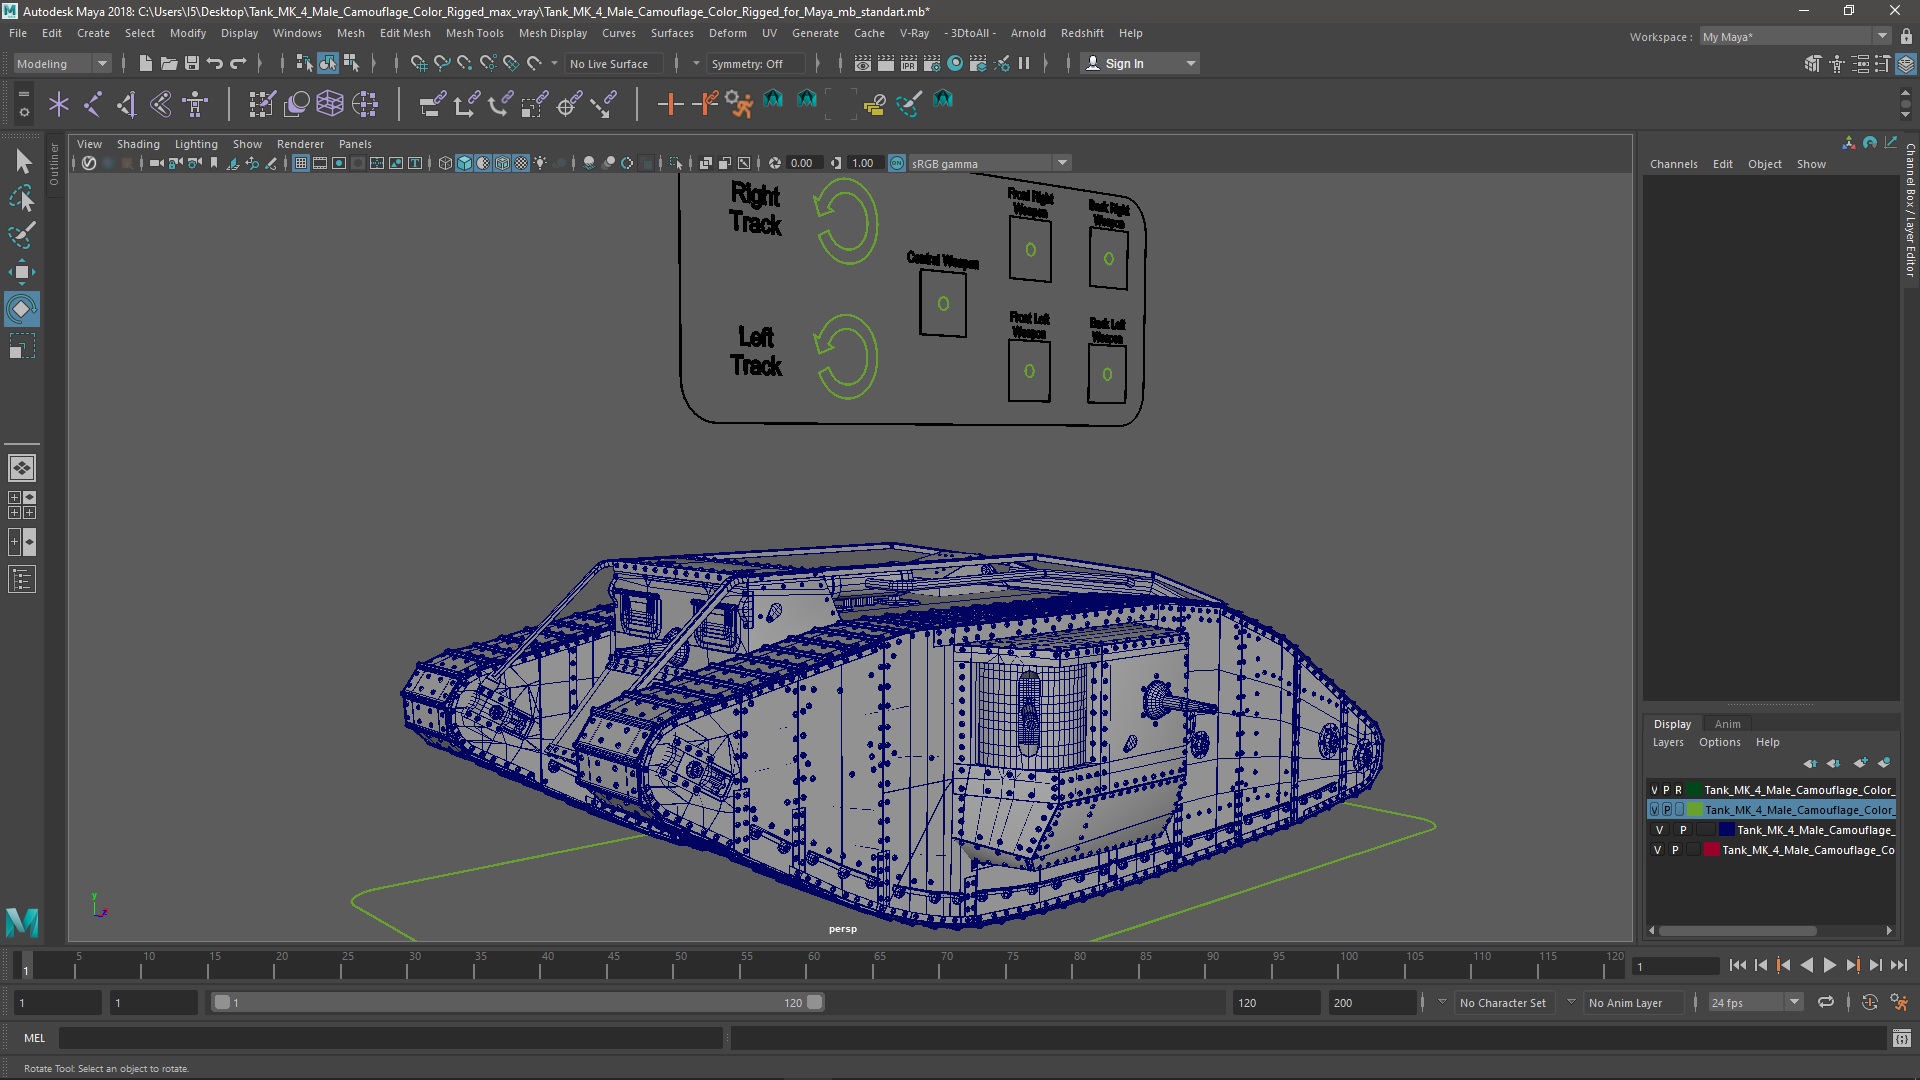Expand the Workspace My Maya dropdown
1920x1080 pixels.
tap(1794, 36)
